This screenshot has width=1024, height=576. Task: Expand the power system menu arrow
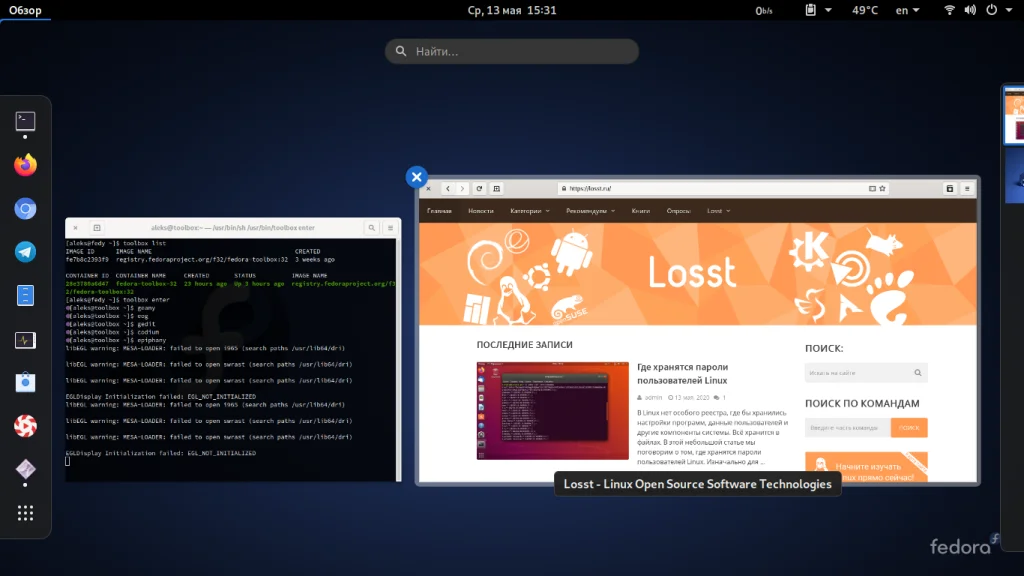(1009, 10)
